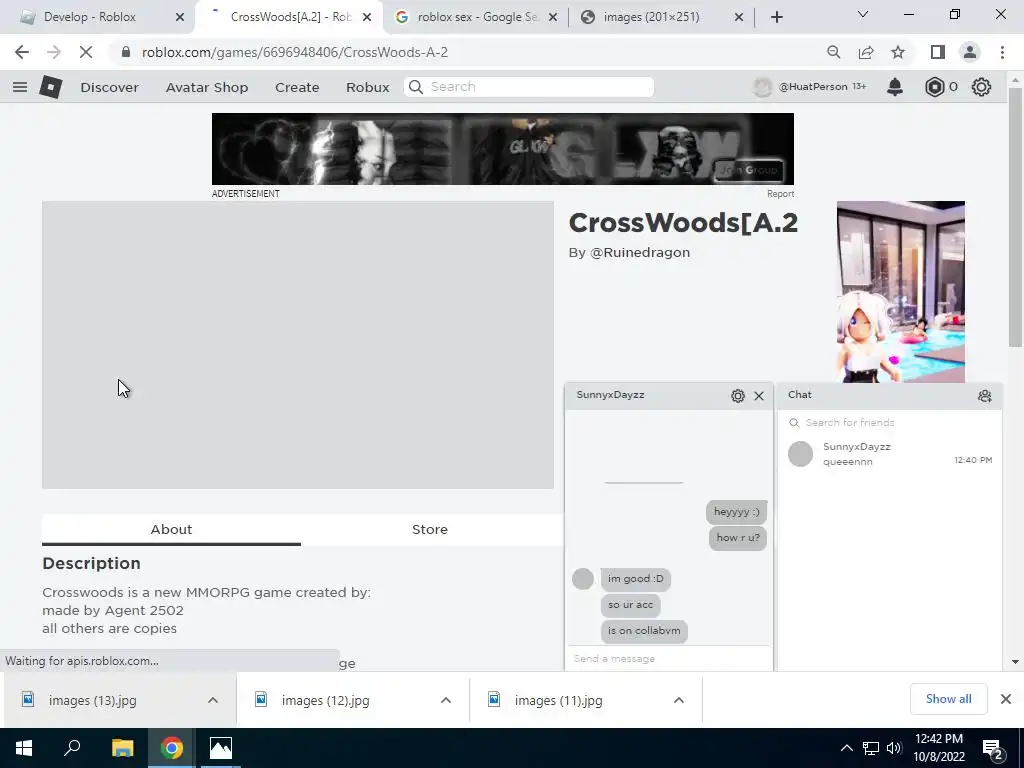Click the advertisement banner

coord(502,149)
